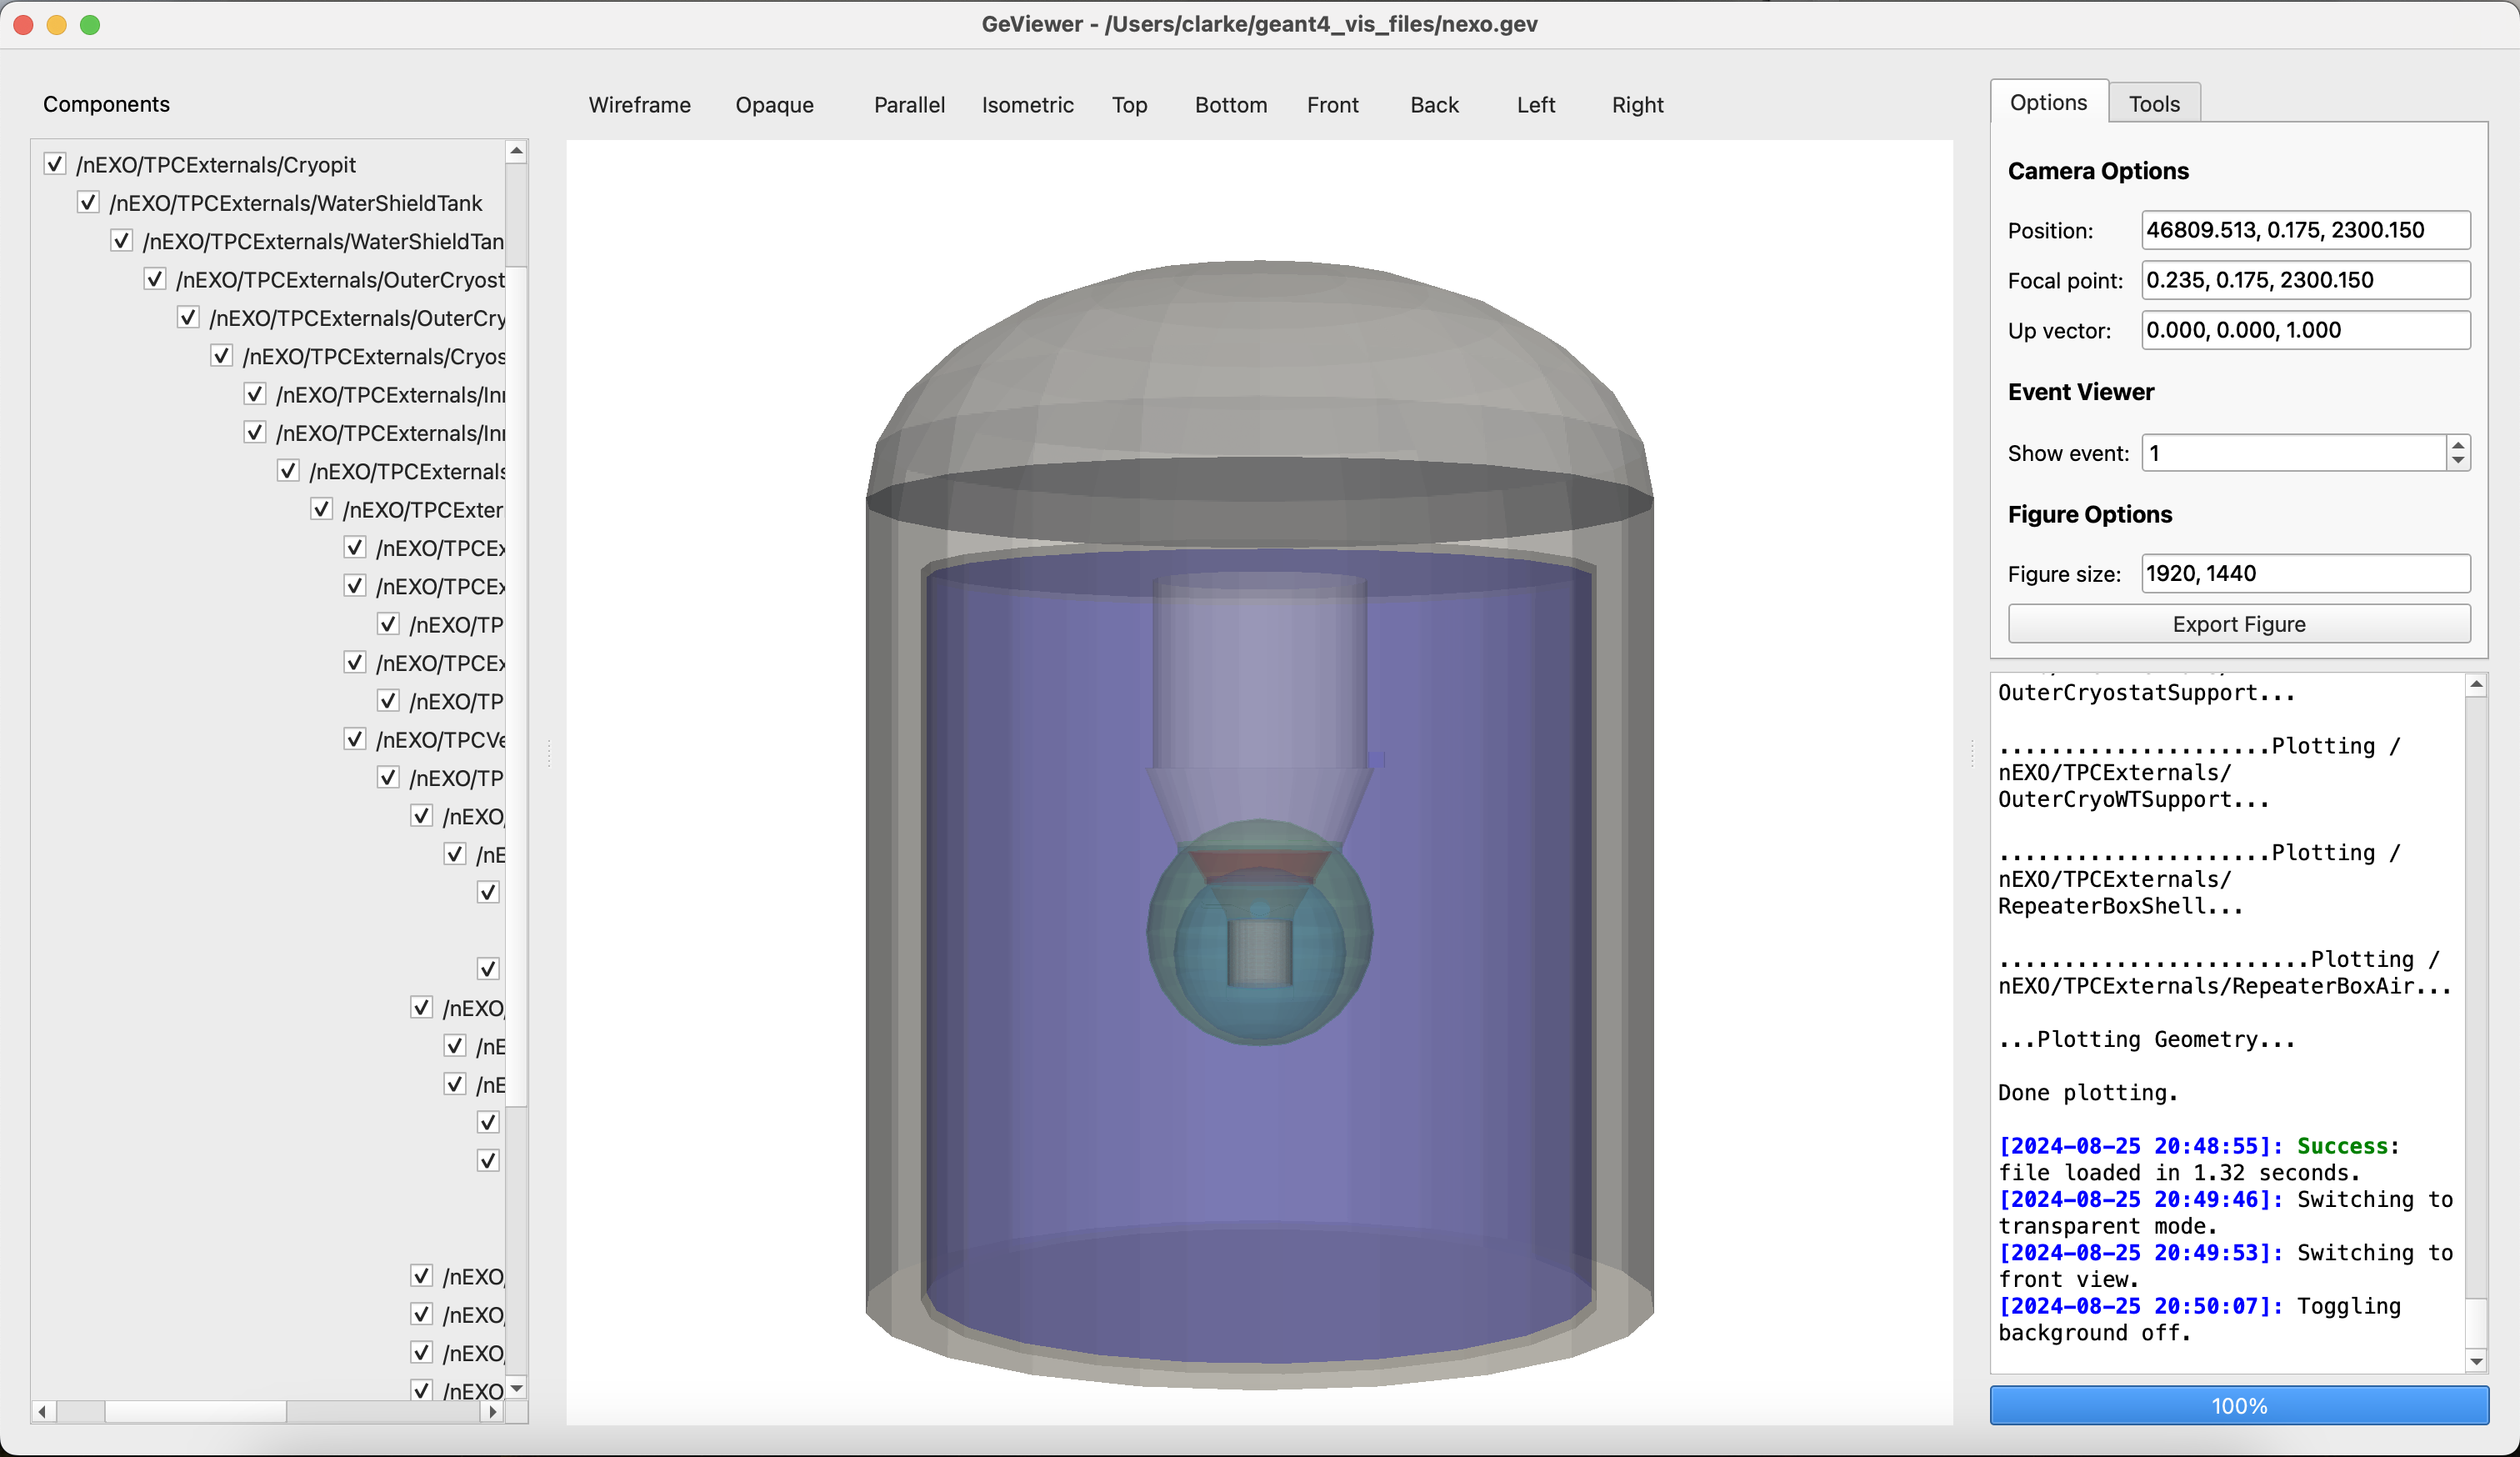The width and height of the screenshot is (2520, 1457).
Task: Set camera to Top view
Action: point(1129,105)
